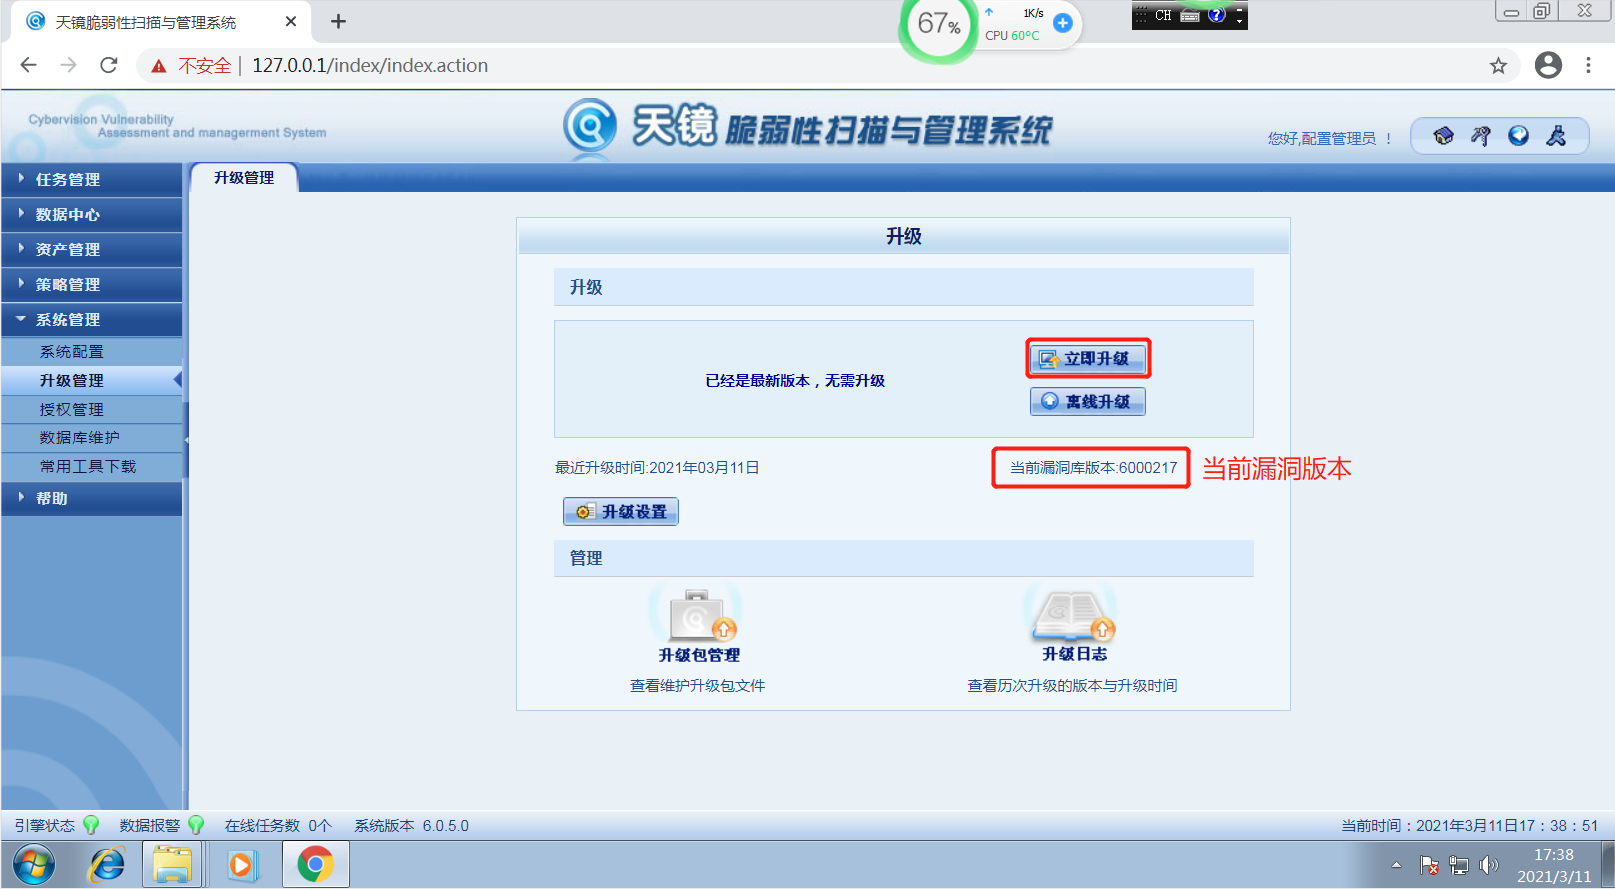The image size is (1615, 889).
Task: Click the running-person logout icon
Action: [x=1556, y=136]
